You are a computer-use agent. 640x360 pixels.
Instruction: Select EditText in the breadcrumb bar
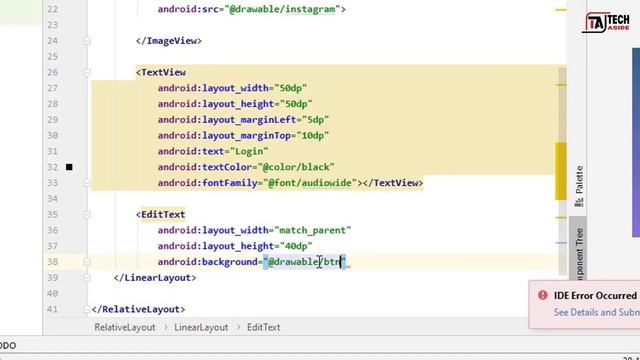pos(264,327)
